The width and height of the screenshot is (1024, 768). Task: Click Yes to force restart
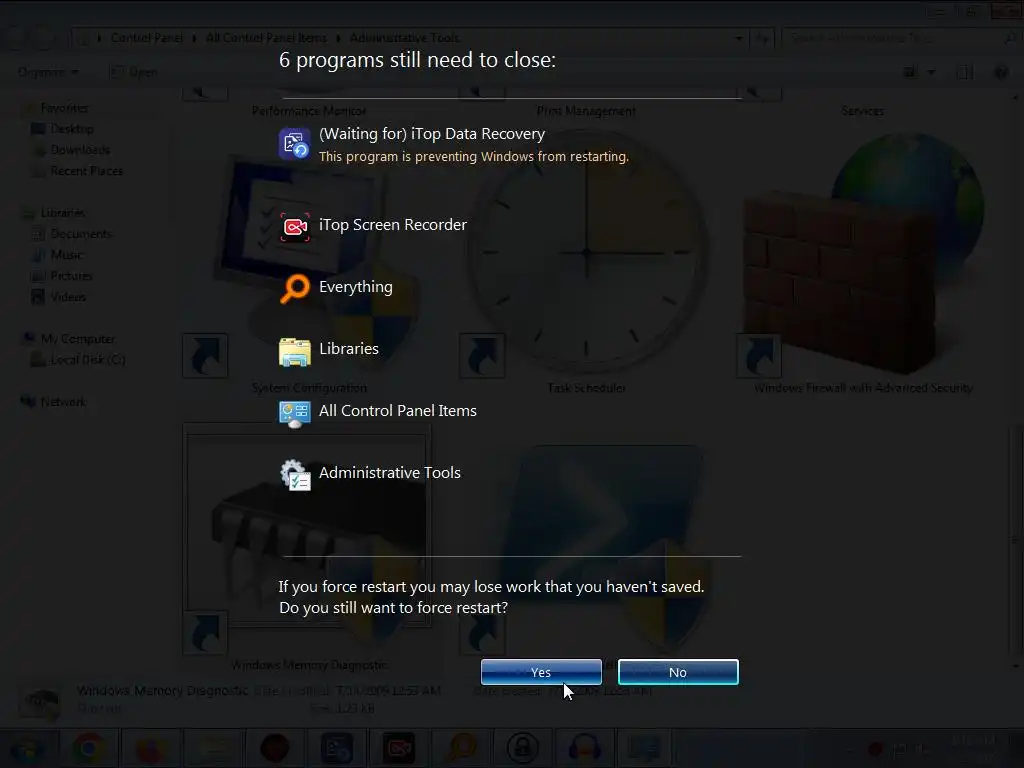pos(541,672)
